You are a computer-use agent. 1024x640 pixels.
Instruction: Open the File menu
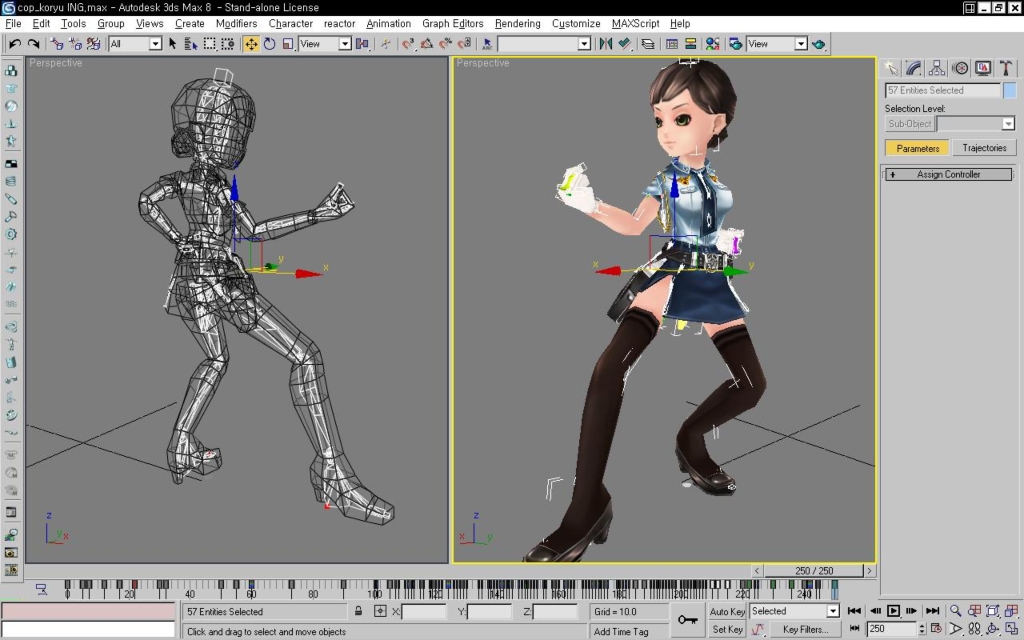pyautogui.click(x=13, y=24)
